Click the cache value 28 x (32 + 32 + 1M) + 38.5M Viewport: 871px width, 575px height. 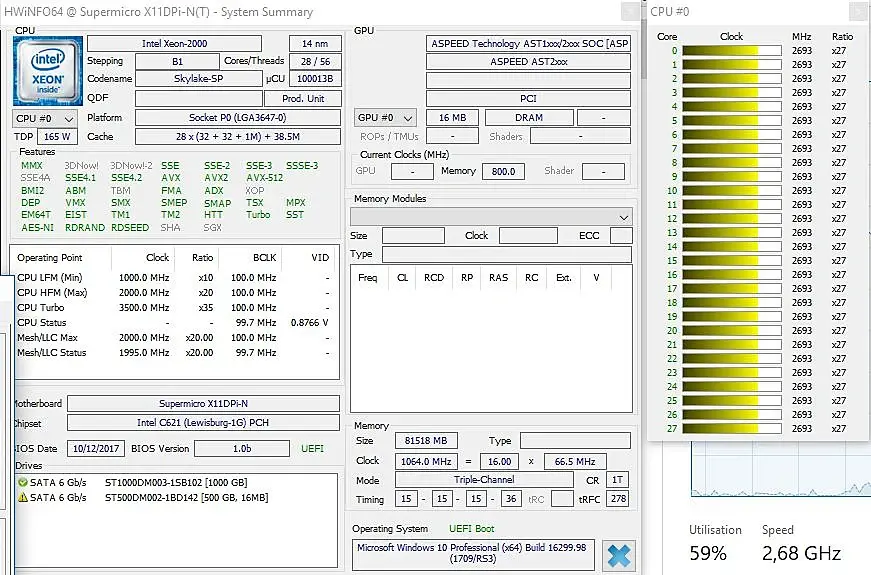pyautogui.click(x=238, y=137)
